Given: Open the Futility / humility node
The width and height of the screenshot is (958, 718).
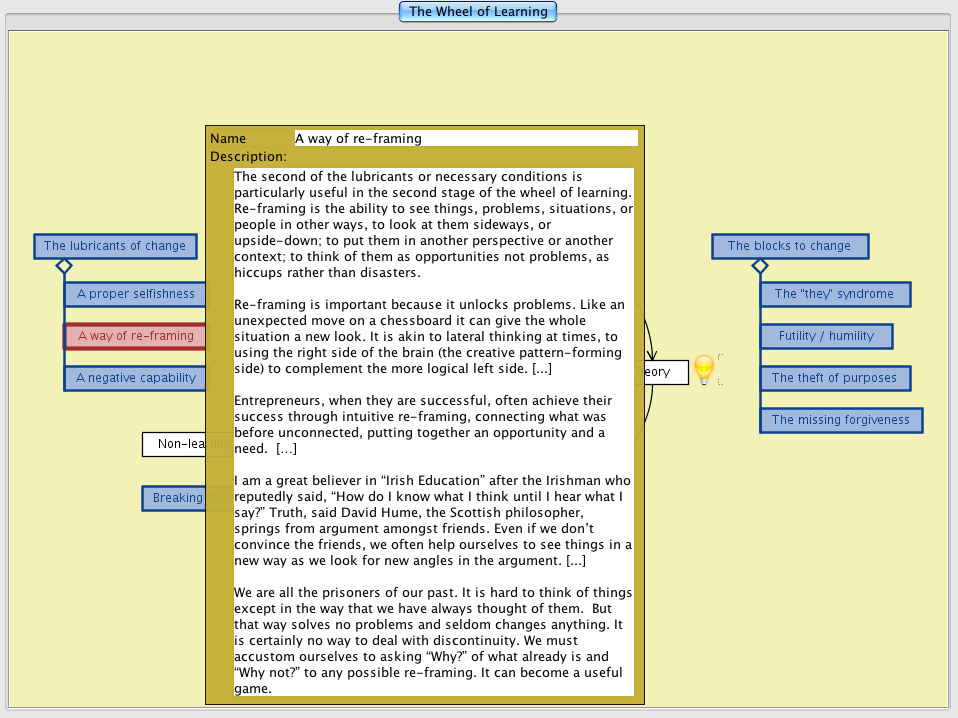Looking at the screenshot, I should point(826,336).
